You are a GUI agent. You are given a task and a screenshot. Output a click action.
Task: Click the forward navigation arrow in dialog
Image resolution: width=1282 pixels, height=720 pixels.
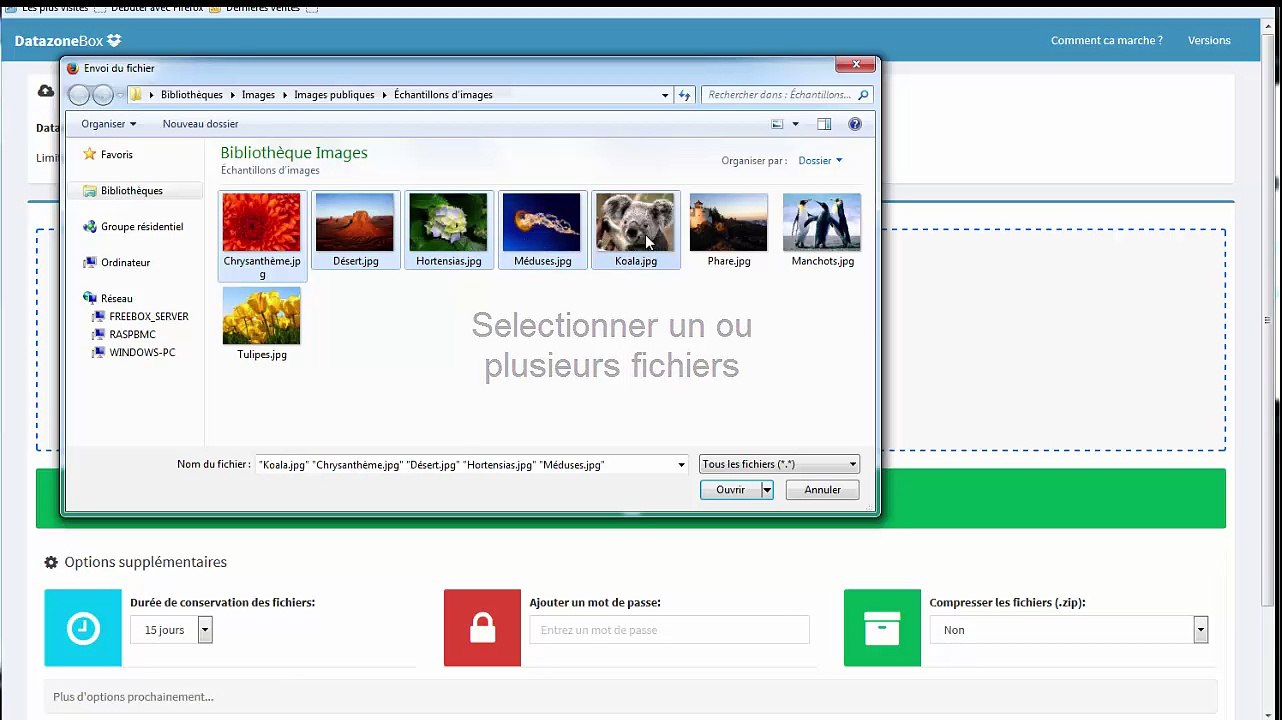pos(103,95)
